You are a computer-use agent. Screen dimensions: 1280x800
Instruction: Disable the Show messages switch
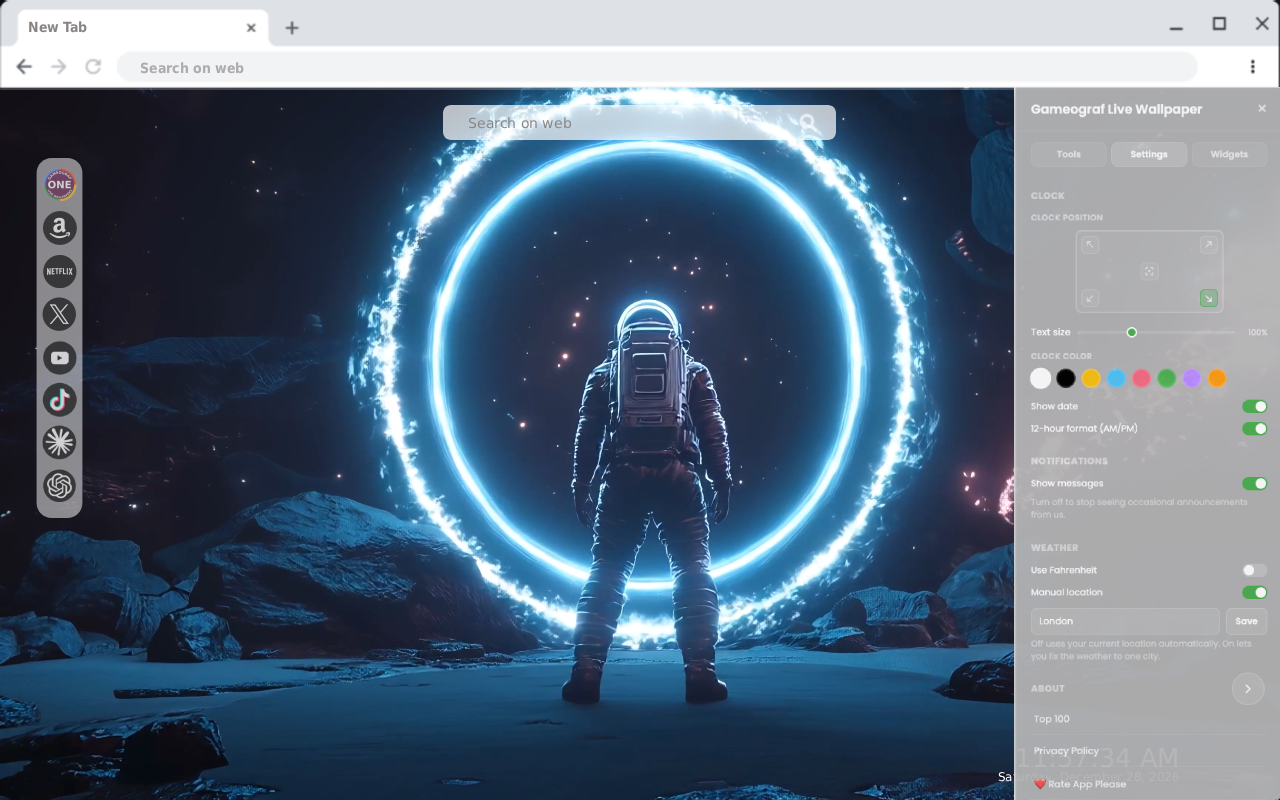1254,484
